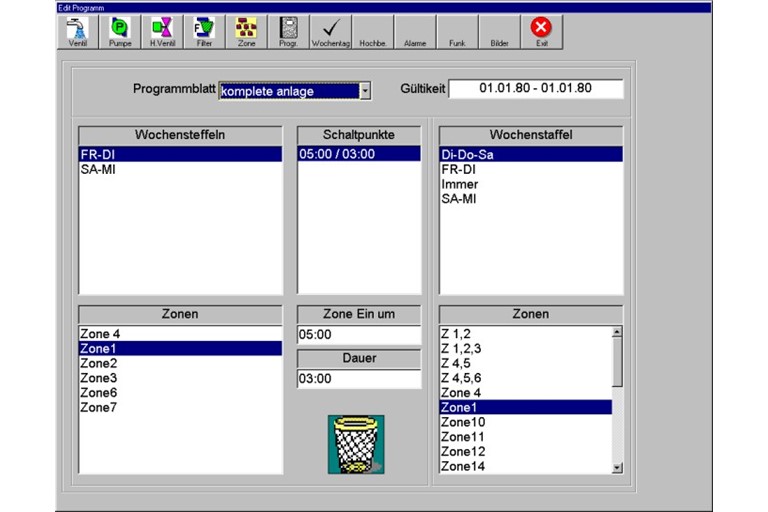Screen dimensions: 768x512
Task: Select SA-MI in the Wochensteffeln list
Action: [x=96, y=170]
